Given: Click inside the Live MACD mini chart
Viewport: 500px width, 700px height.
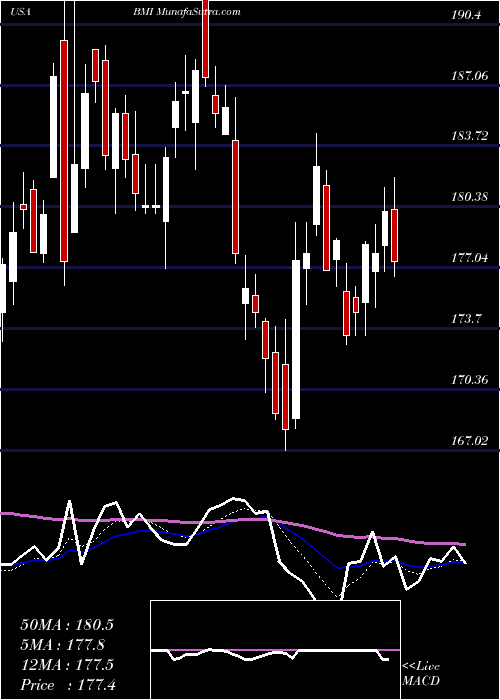Looking at the screenshot, I should (275, 650).
